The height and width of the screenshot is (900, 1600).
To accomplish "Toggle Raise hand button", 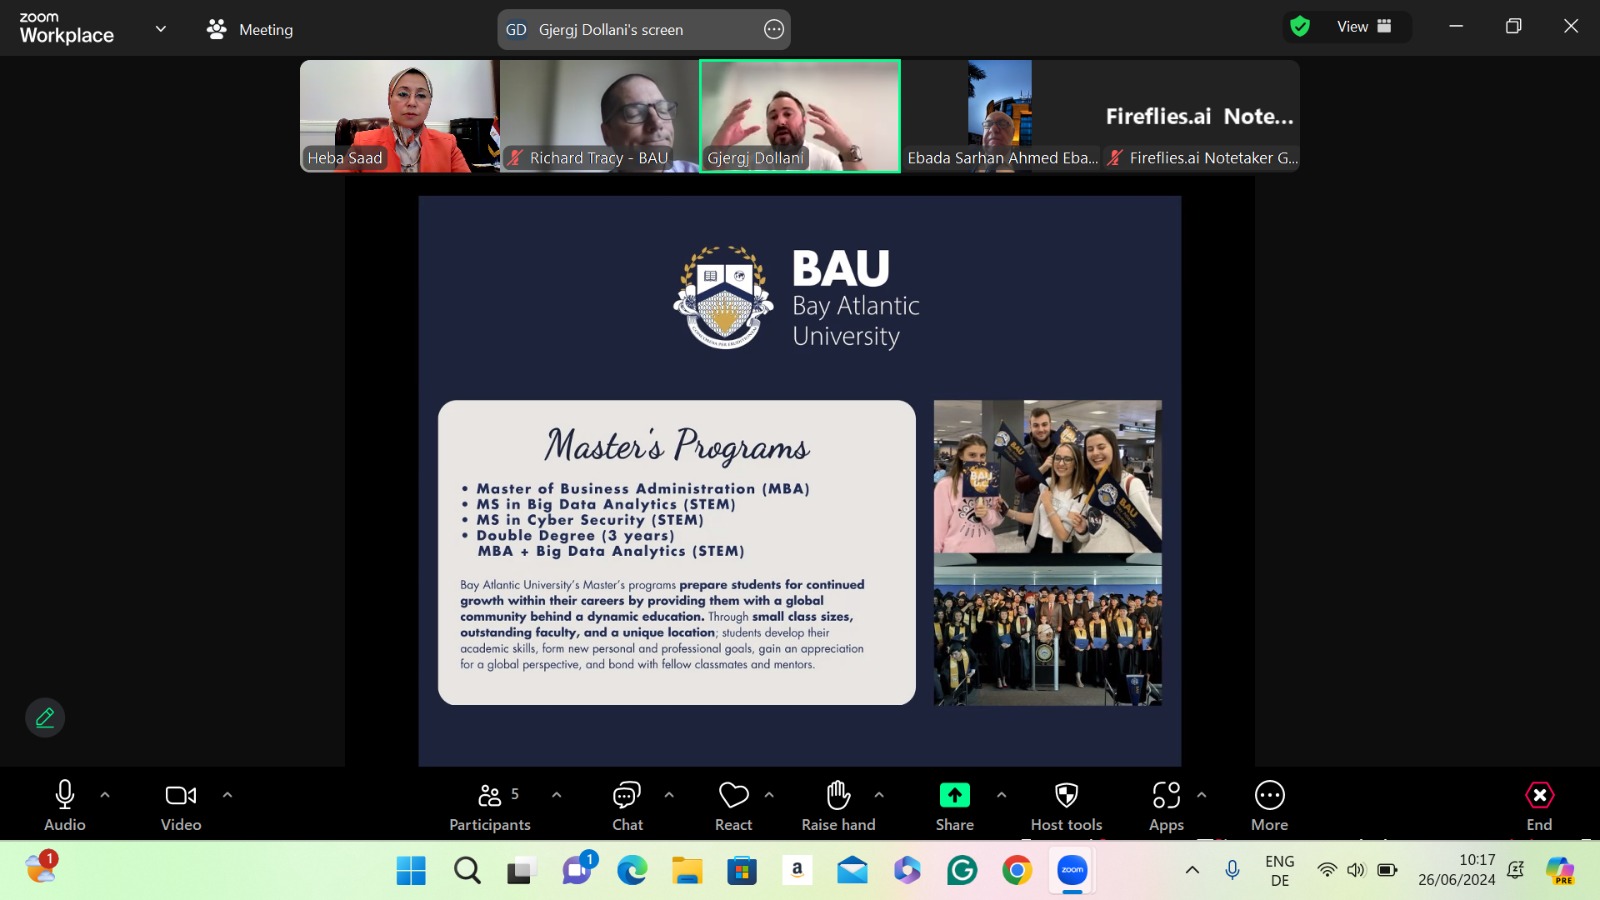I will pyautogui.click(x=838, y=805).
